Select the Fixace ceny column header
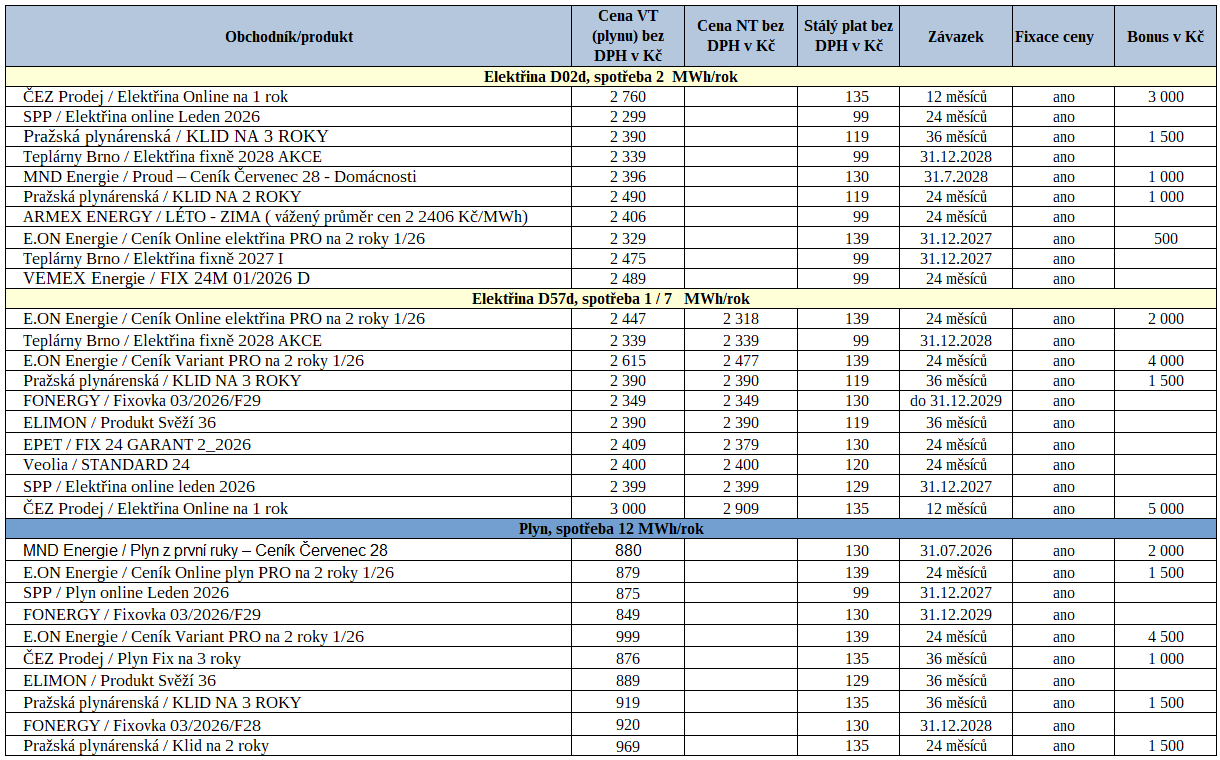Screen dimensions: 1220x760 (1054, 37)
